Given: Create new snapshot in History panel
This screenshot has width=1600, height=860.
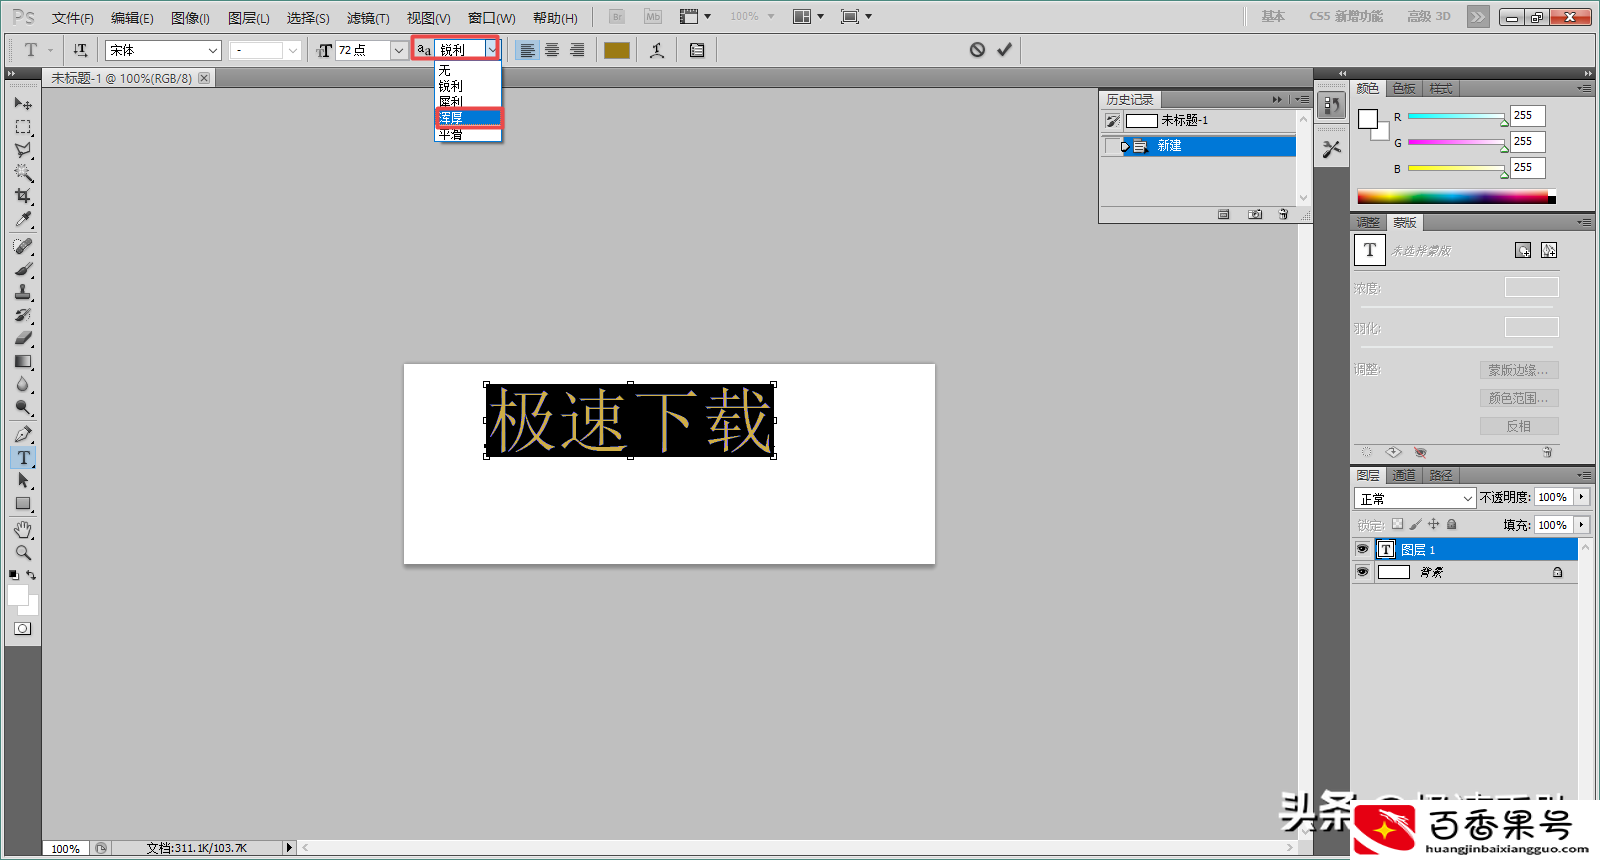Looking at the screenshot, I should coord(1255,214).
